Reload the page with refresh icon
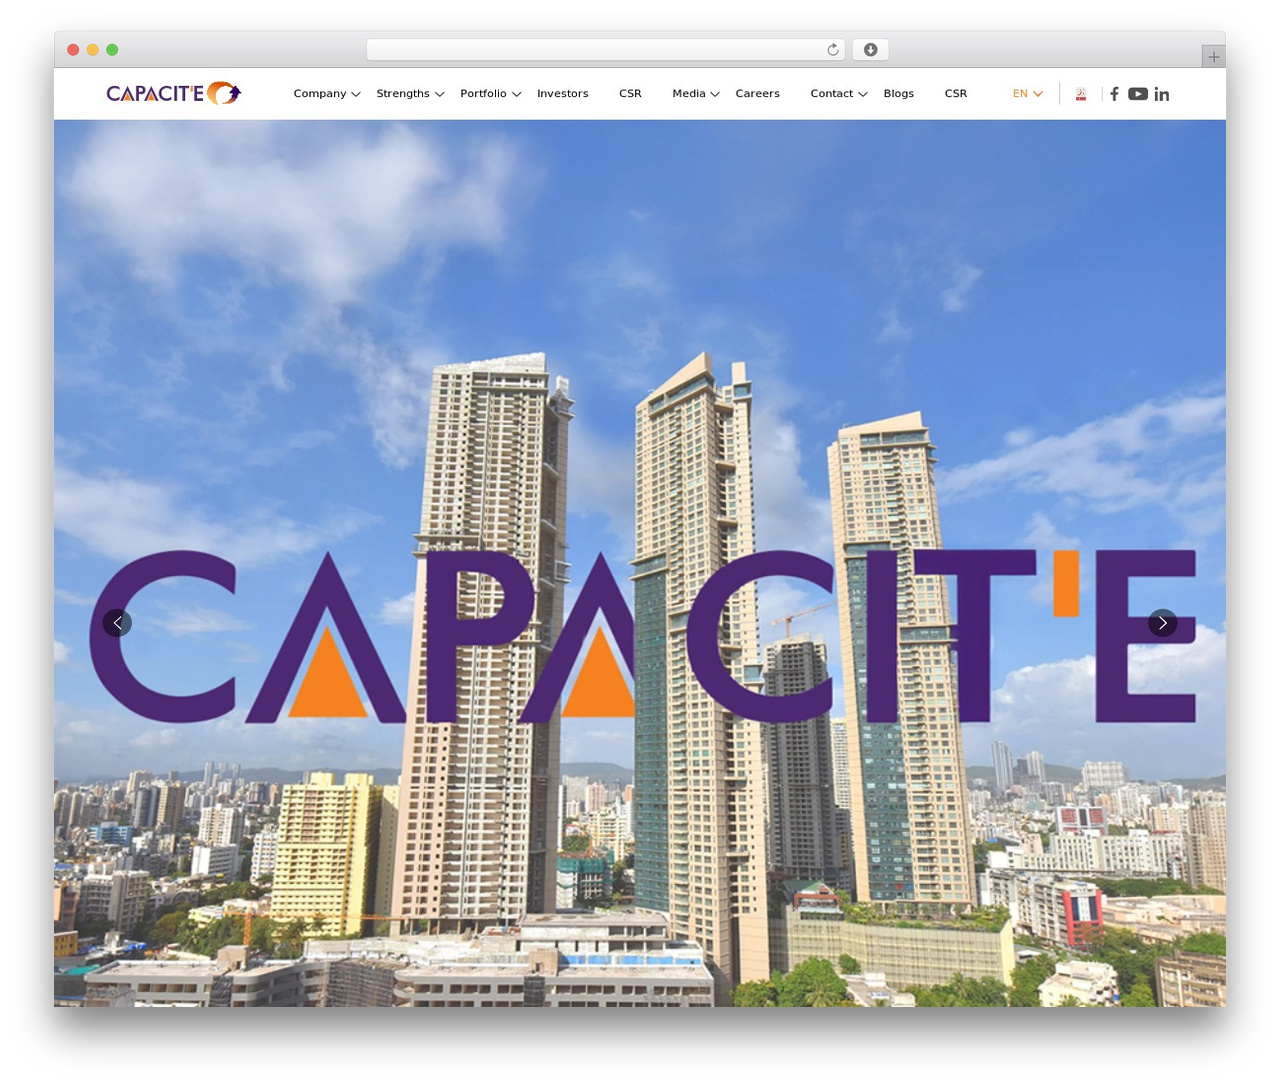1280x1084 pixels. [832, 49]
